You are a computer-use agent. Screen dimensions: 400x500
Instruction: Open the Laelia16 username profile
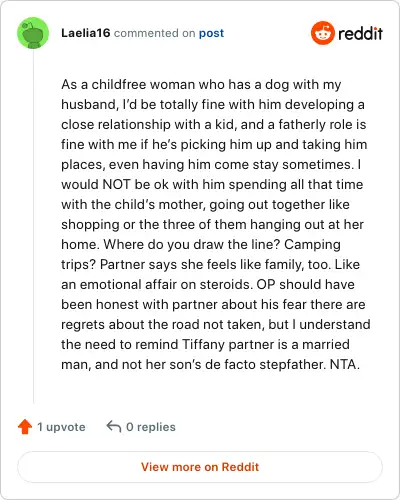[86, 33]
